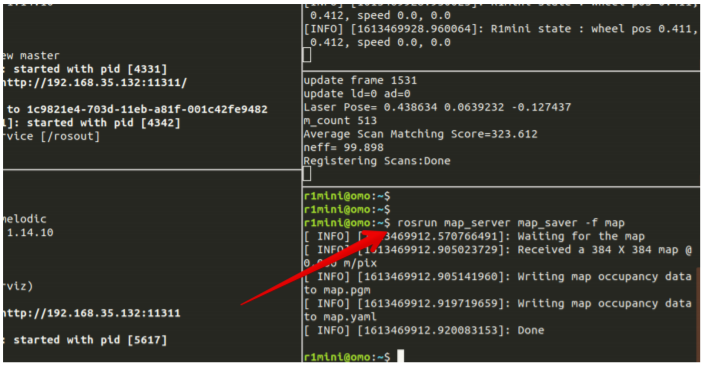Click the 'http://192.168.35.132:11311' URL in lower-left pane
This screenshot has height=369, width=707.
click(x=92, y=313)
